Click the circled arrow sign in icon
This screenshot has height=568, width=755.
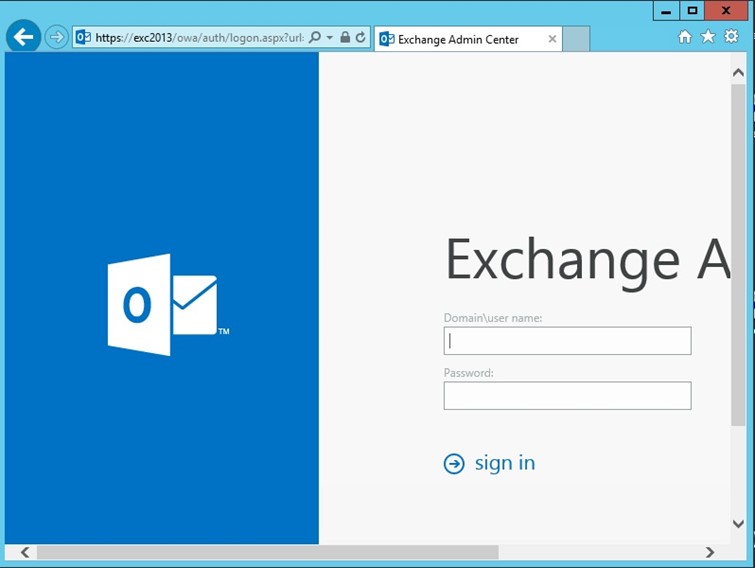[x=454, y=464]
